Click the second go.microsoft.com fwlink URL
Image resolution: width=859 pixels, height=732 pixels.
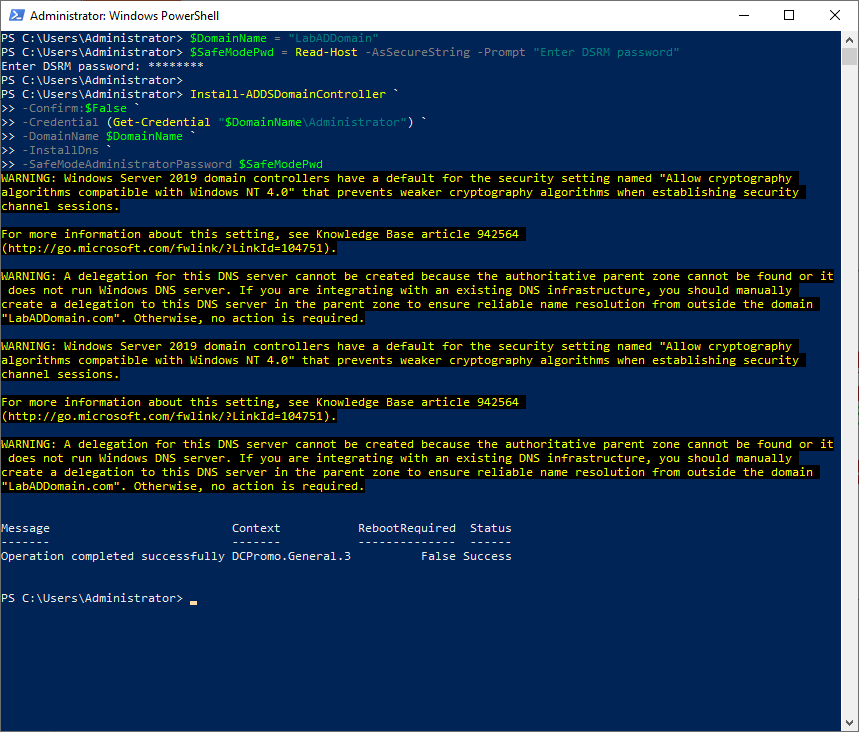click(168, 416)
